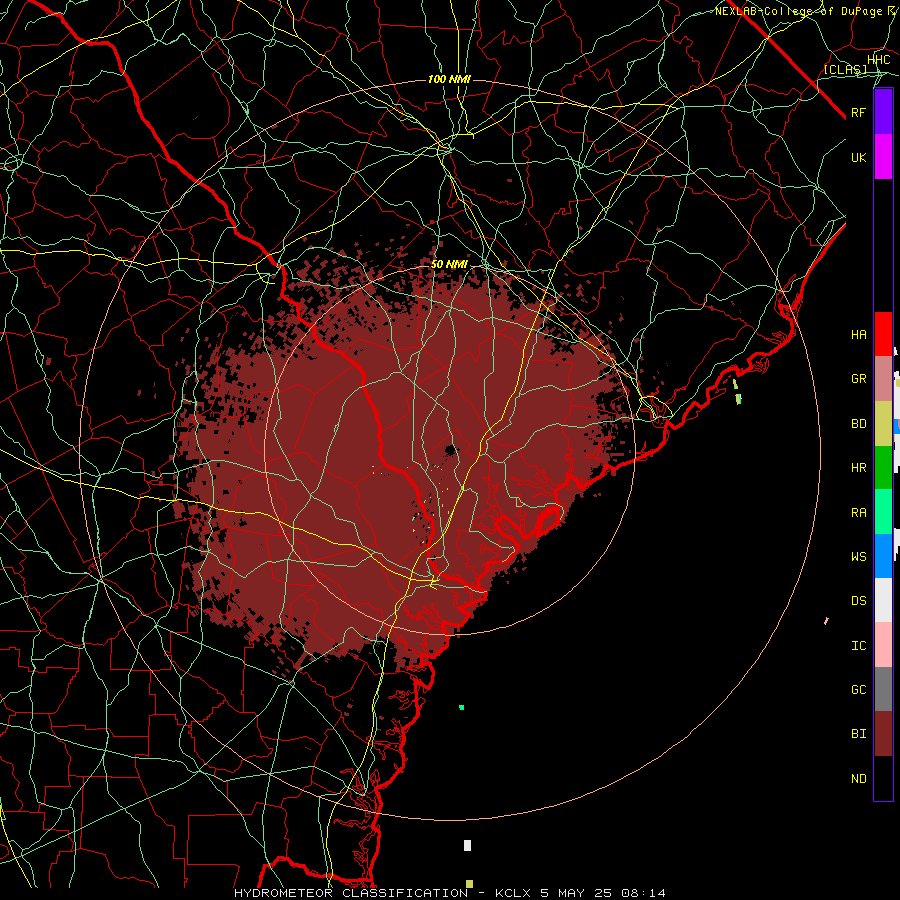Click the BI legend label

859,734
